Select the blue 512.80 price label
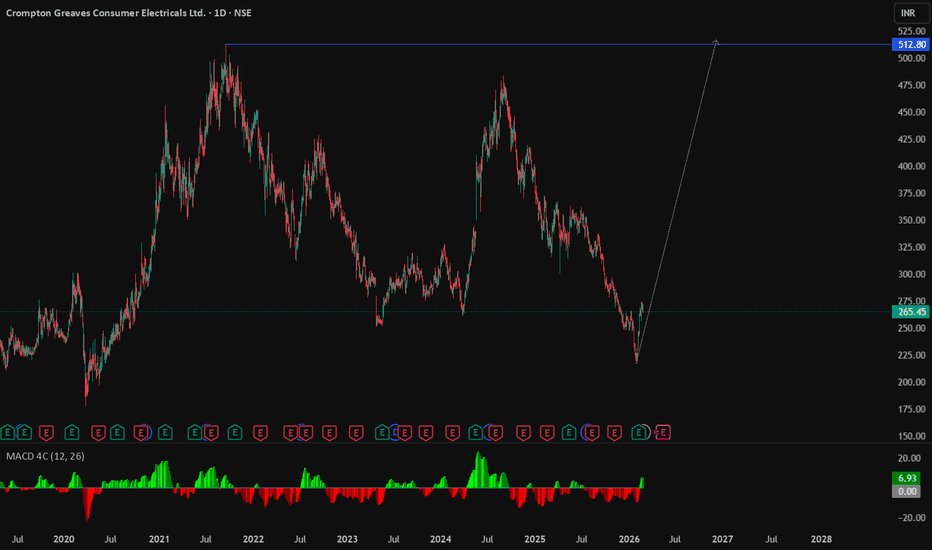Viewport: 932px width, 550px height. click(x=911, y=45)
